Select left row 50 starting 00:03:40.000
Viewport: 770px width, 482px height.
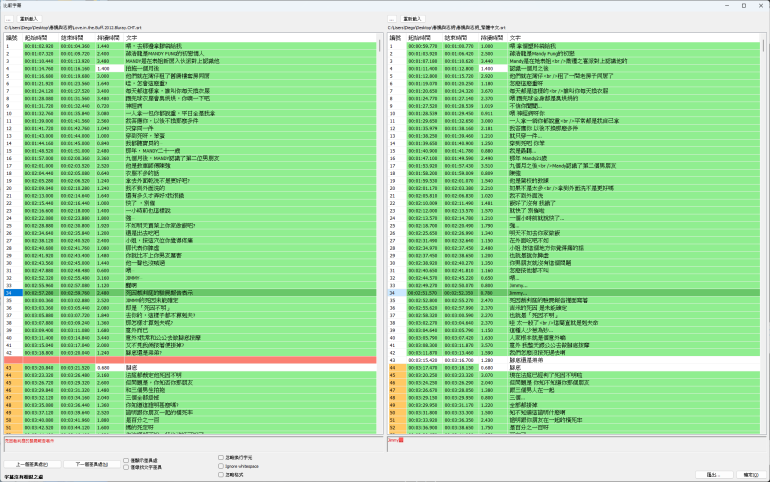pos(190,420)
